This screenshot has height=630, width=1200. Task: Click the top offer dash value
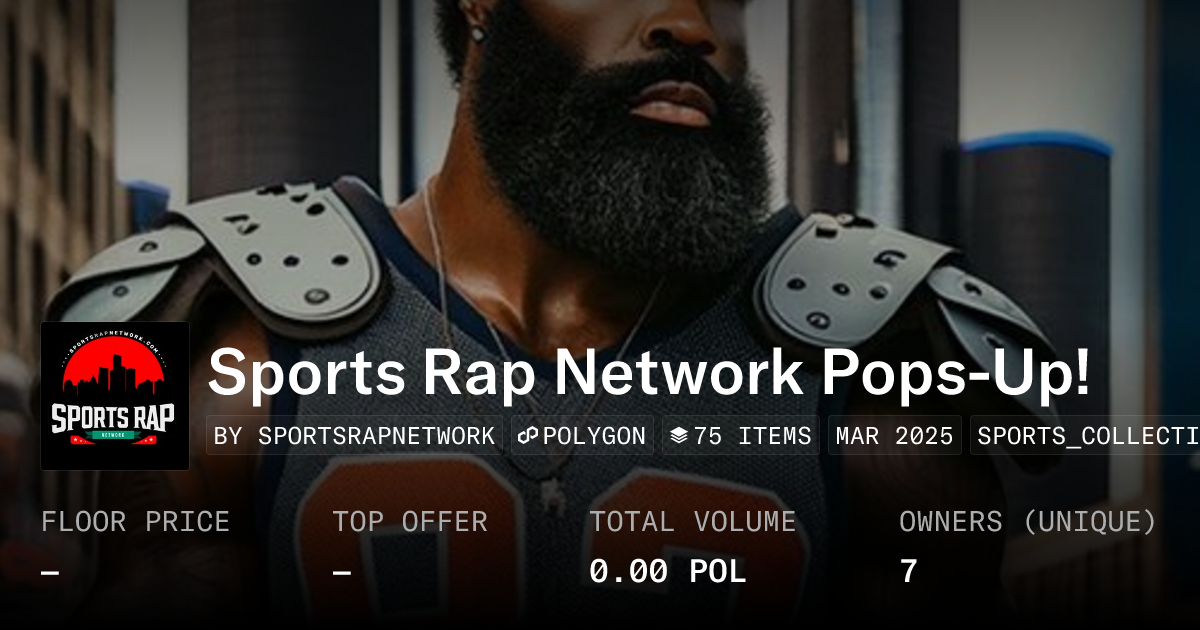pyautogui.click(x=342, y=573)
